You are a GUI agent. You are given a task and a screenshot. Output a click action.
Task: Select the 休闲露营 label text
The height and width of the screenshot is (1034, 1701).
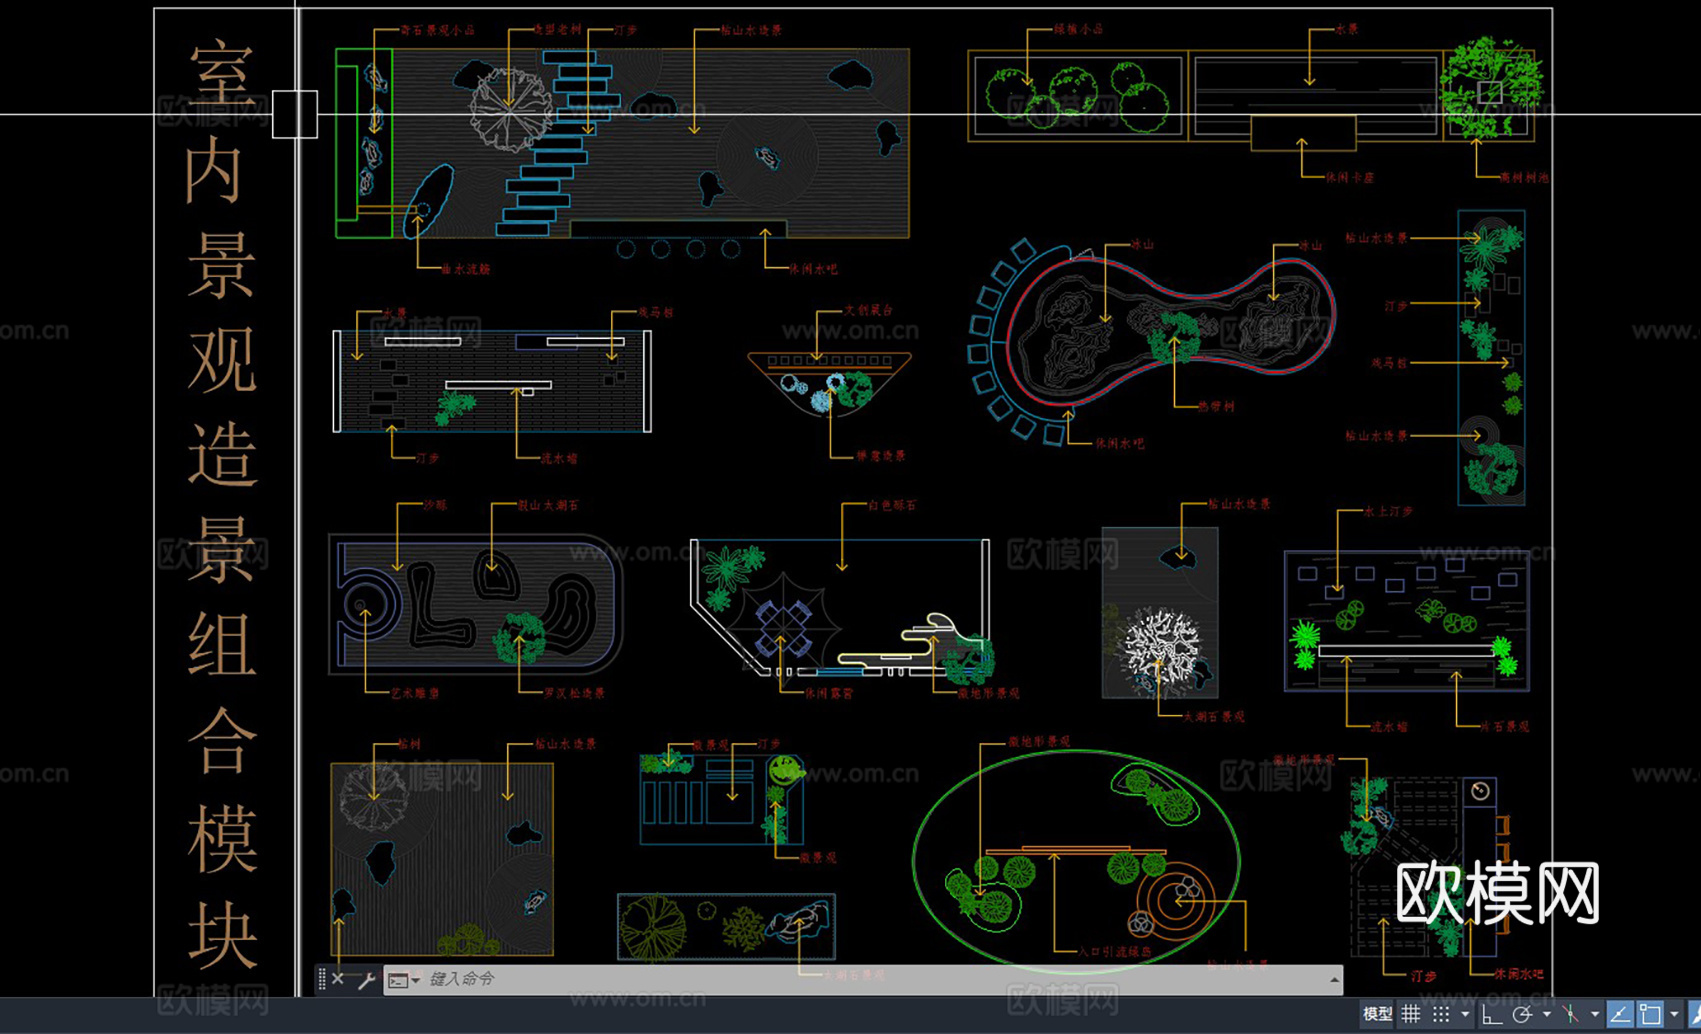(x=830, y=692)
